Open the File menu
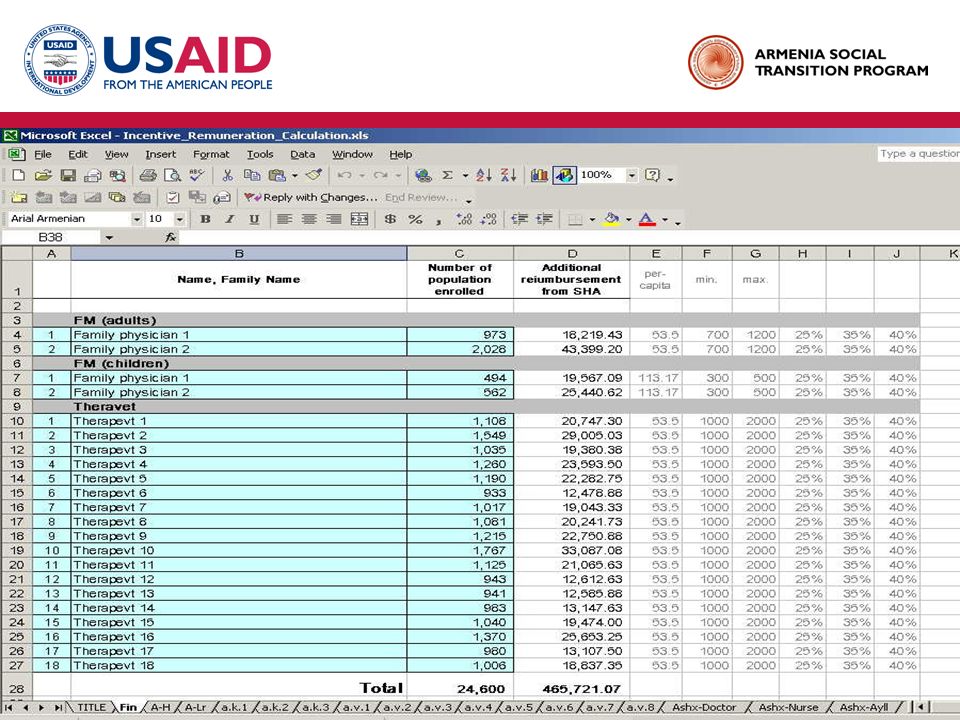 click(x=43, y=154)
